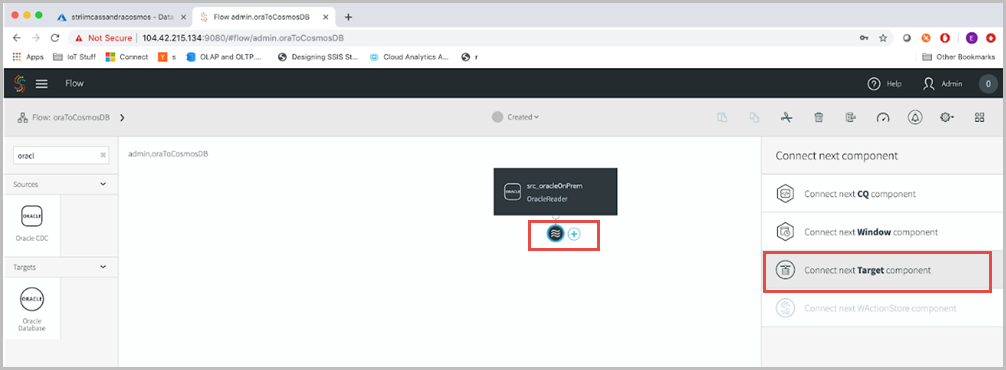The height and width of the screenshot is (370, 1006).
Task: Open a new browser tab
Action: pos(348,17)
